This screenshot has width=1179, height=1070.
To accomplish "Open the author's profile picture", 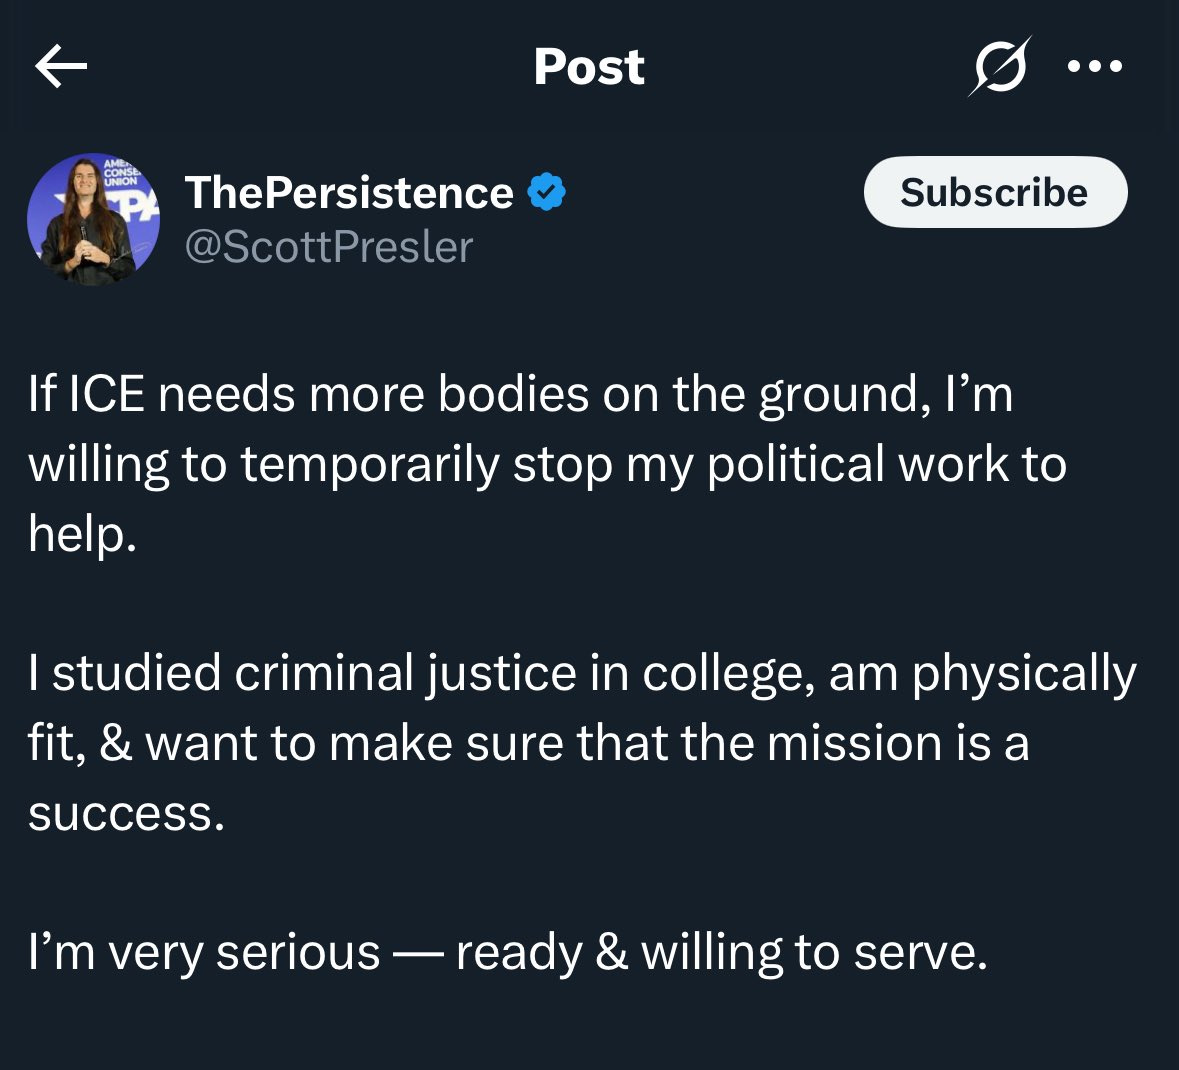I will pos(93,220).
